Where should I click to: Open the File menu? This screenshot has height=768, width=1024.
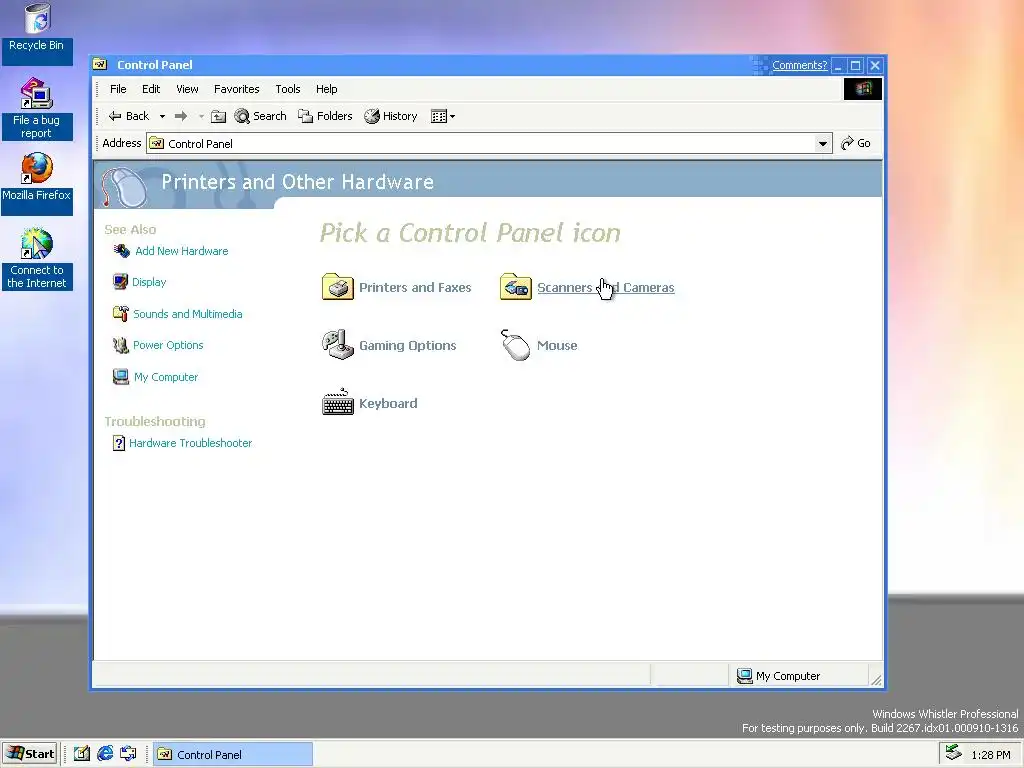tap(118, 89)
